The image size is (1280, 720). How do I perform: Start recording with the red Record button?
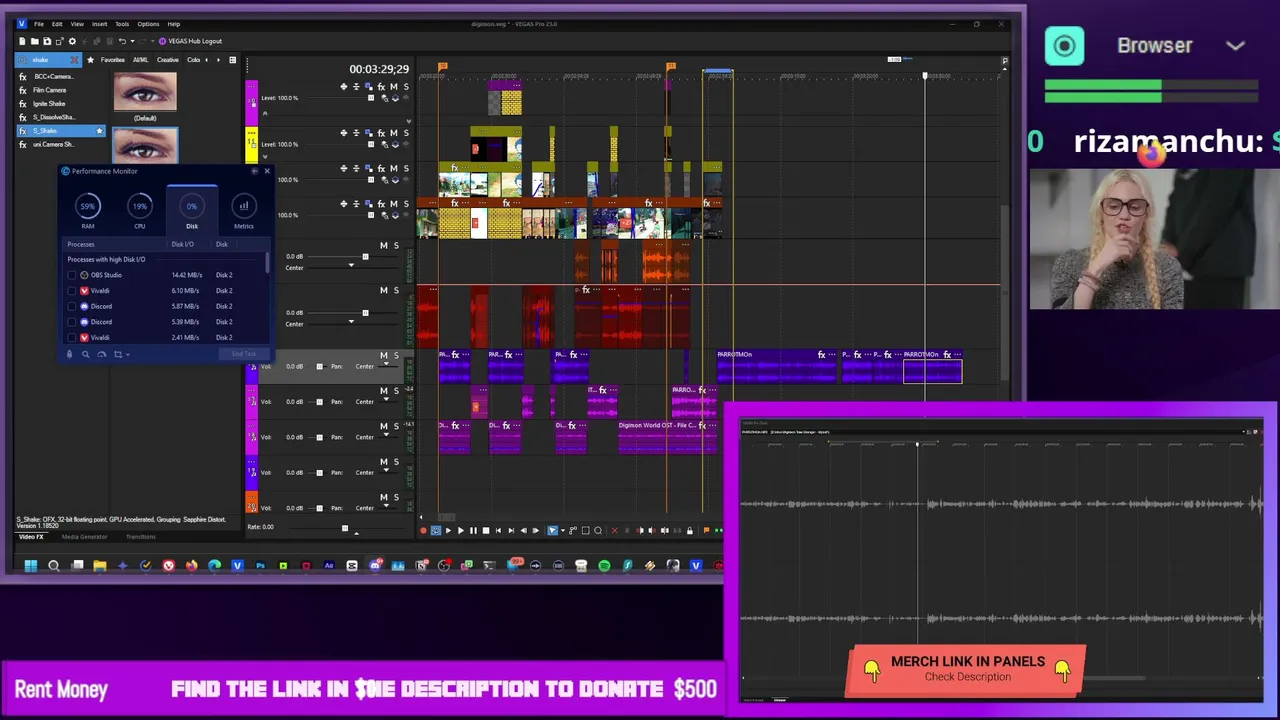coord(423,531)
